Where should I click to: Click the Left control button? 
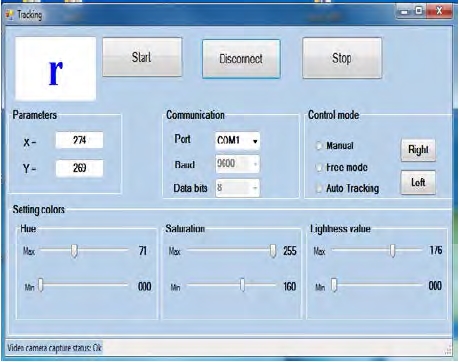tap(418, 182)
